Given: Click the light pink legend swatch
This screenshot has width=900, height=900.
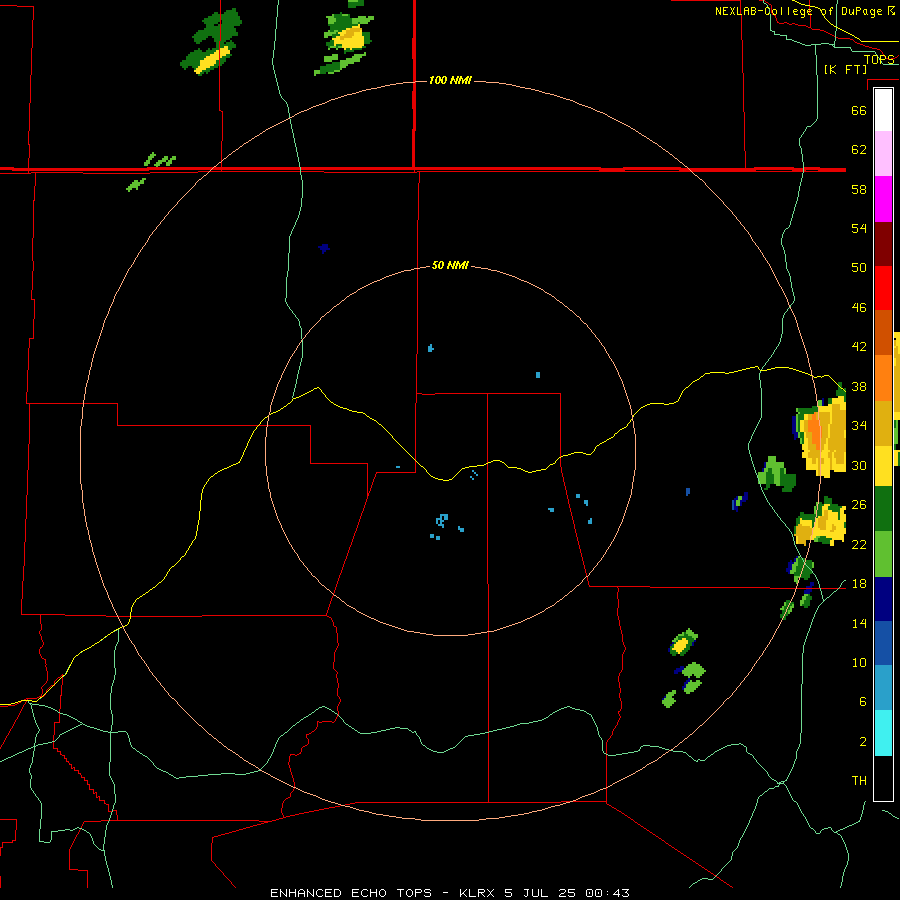Looking at the screenshot, I should (x=883, y=154).
